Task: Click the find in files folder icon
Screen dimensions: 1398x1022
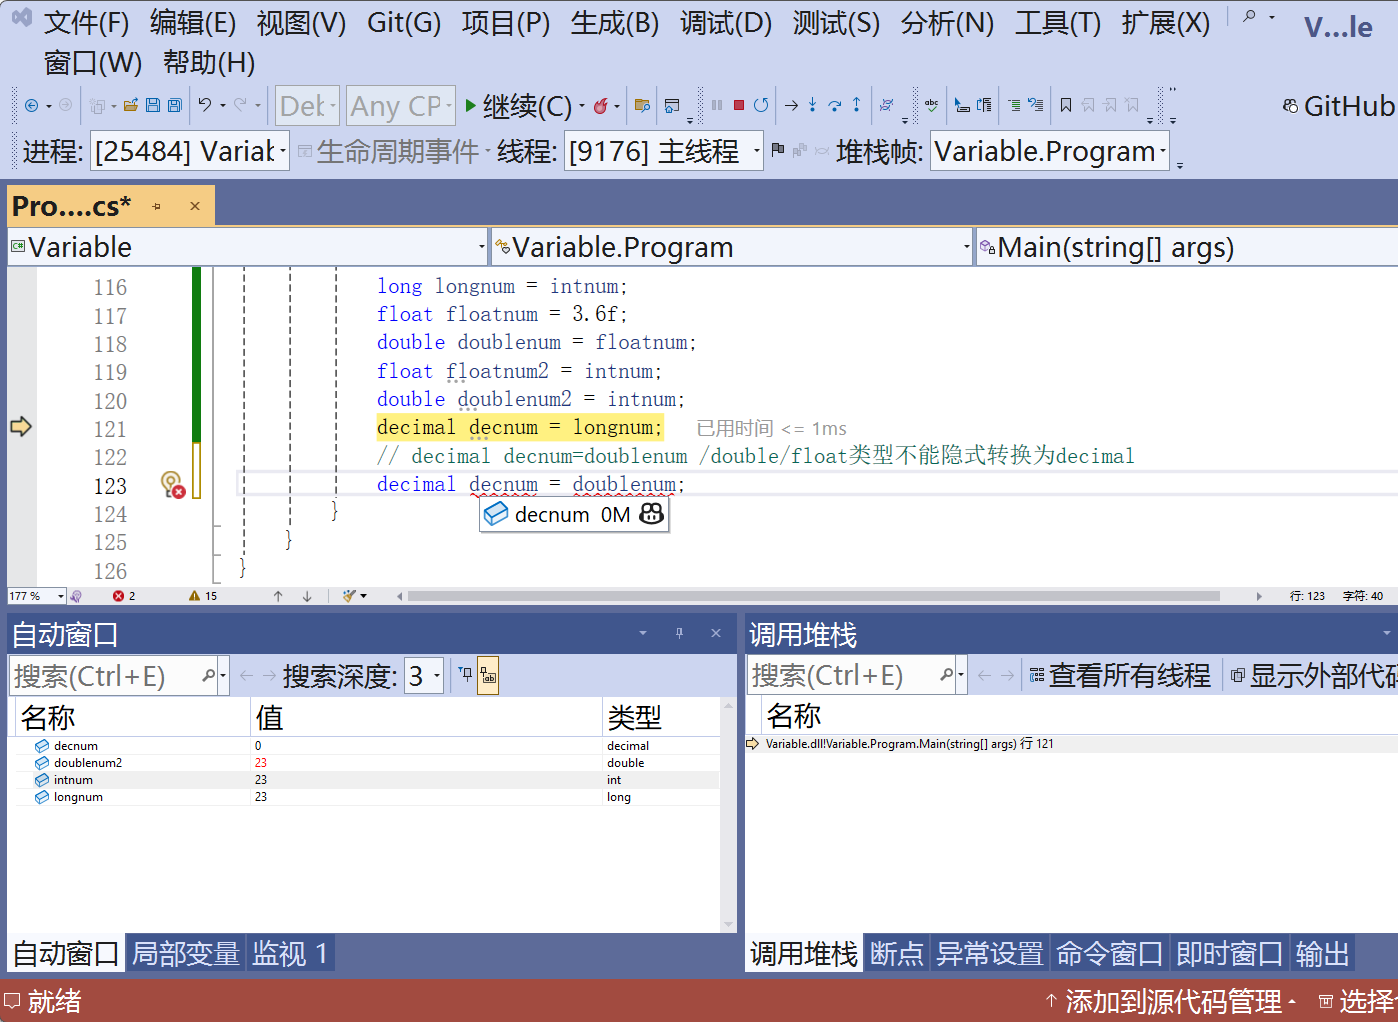Action: click(642, 105)
